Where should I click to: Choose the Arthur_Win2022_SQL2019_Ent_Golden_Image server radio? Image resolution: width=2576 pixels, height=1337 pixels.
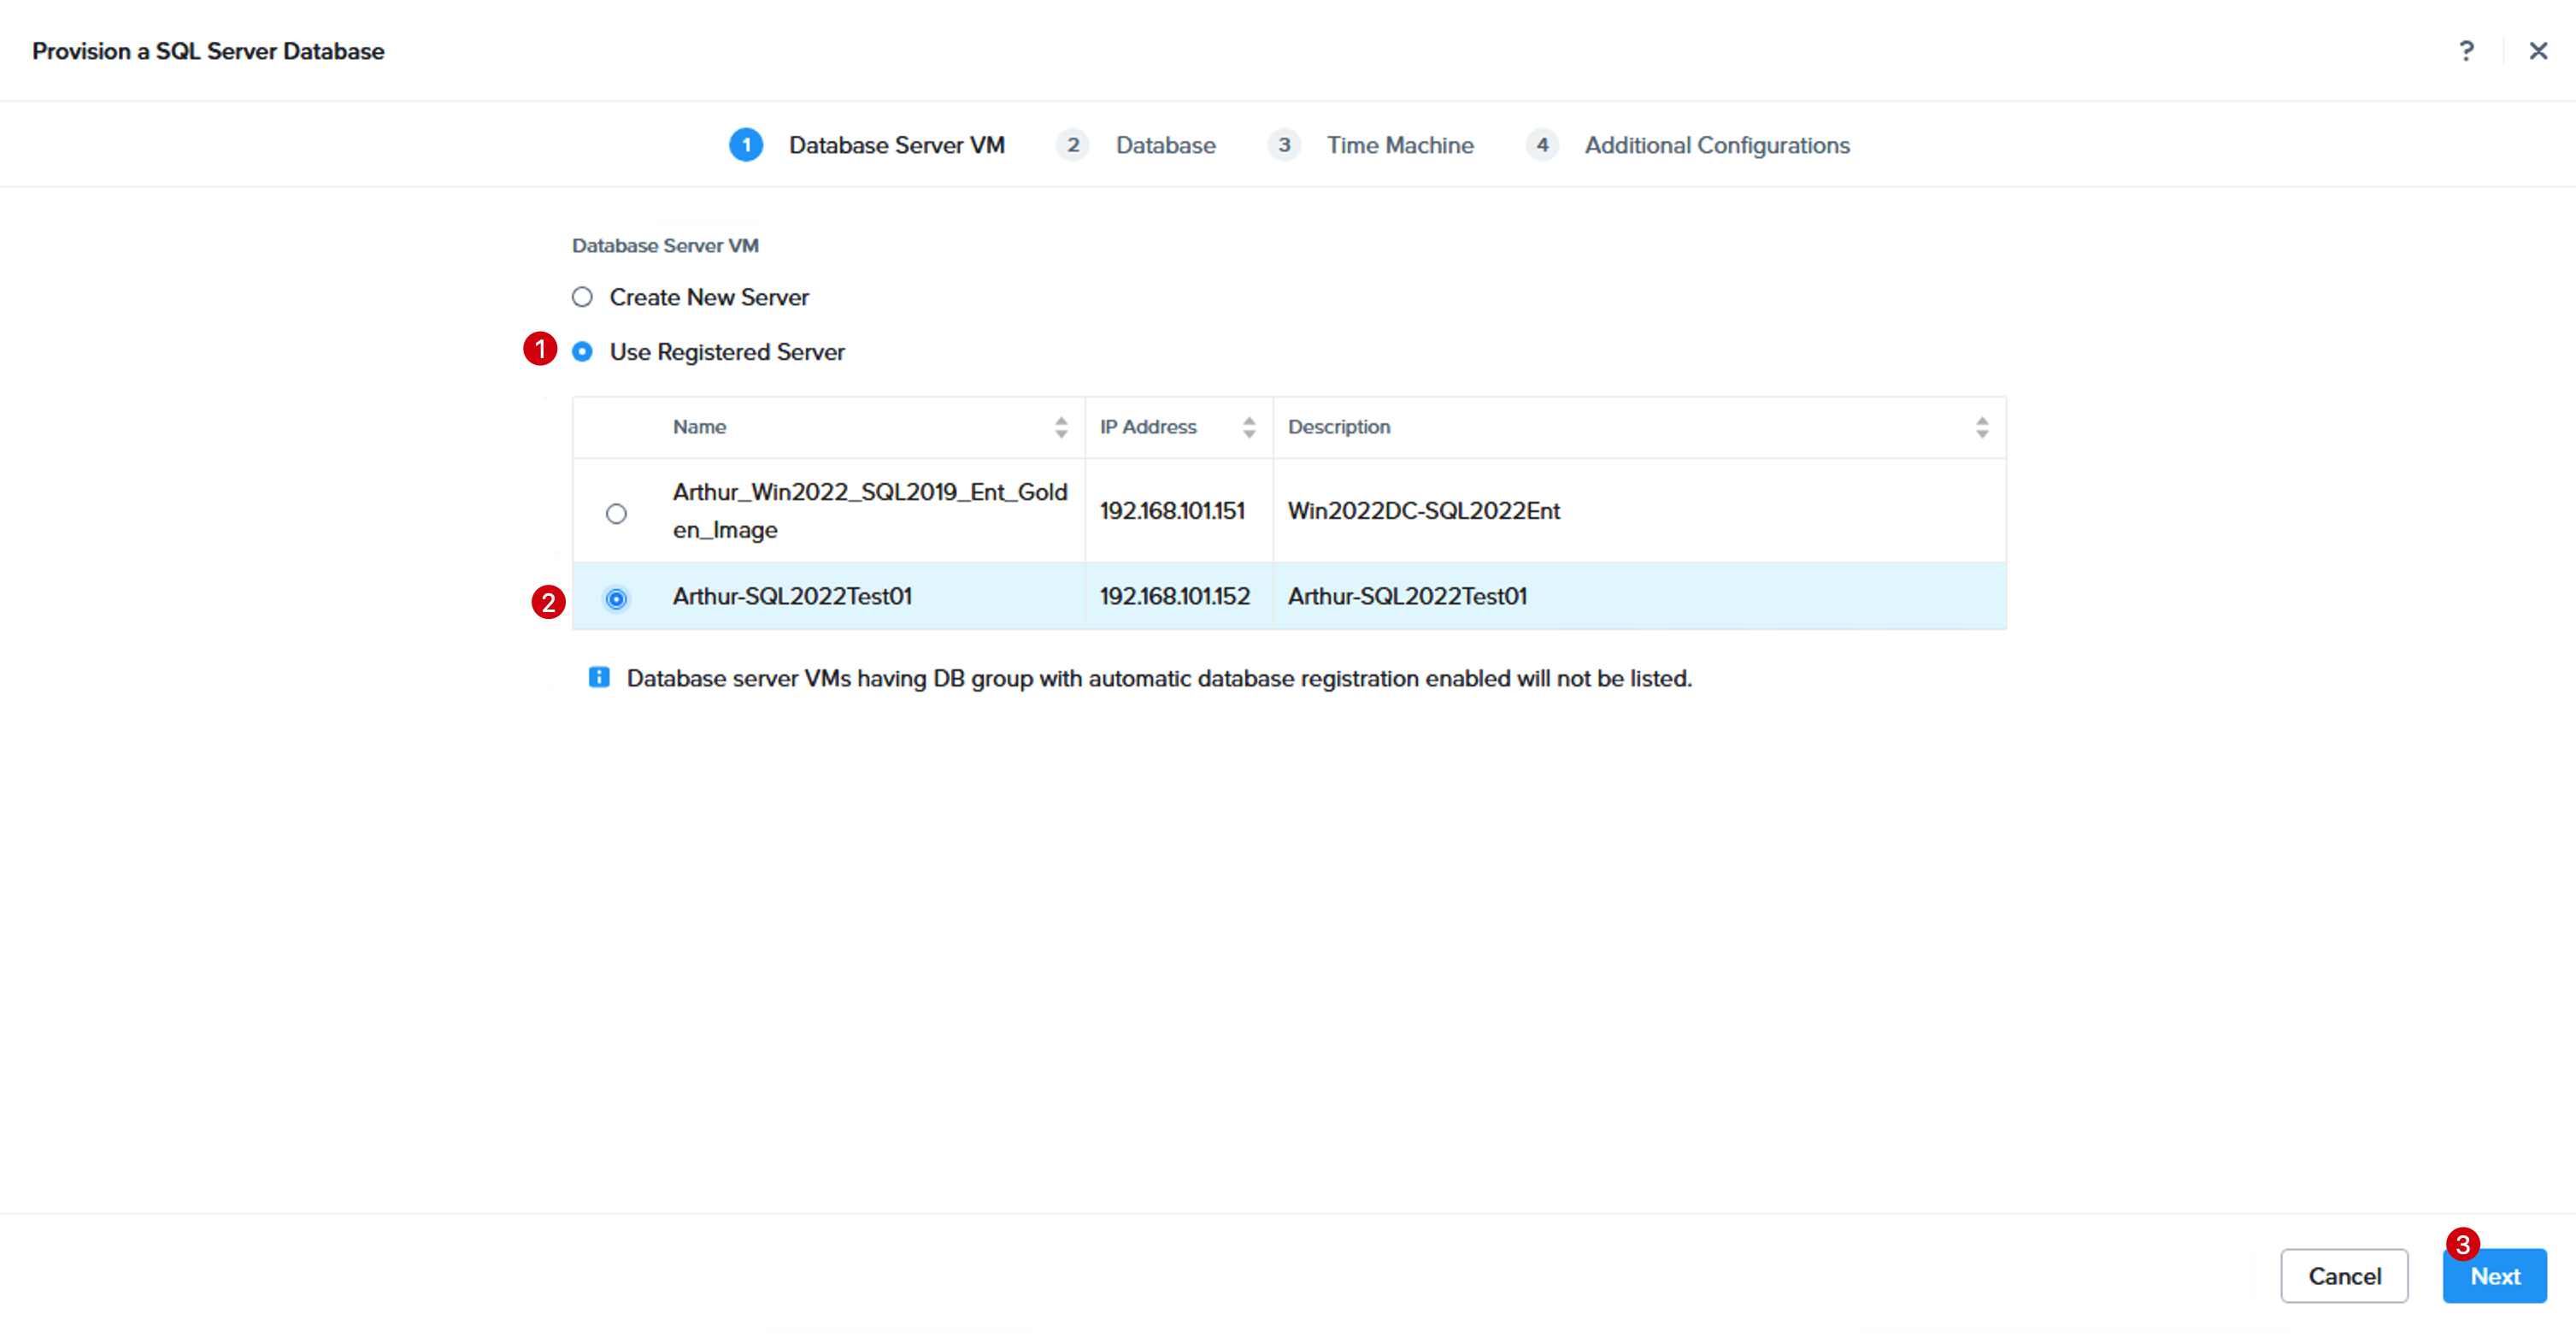tap(616, 514)
